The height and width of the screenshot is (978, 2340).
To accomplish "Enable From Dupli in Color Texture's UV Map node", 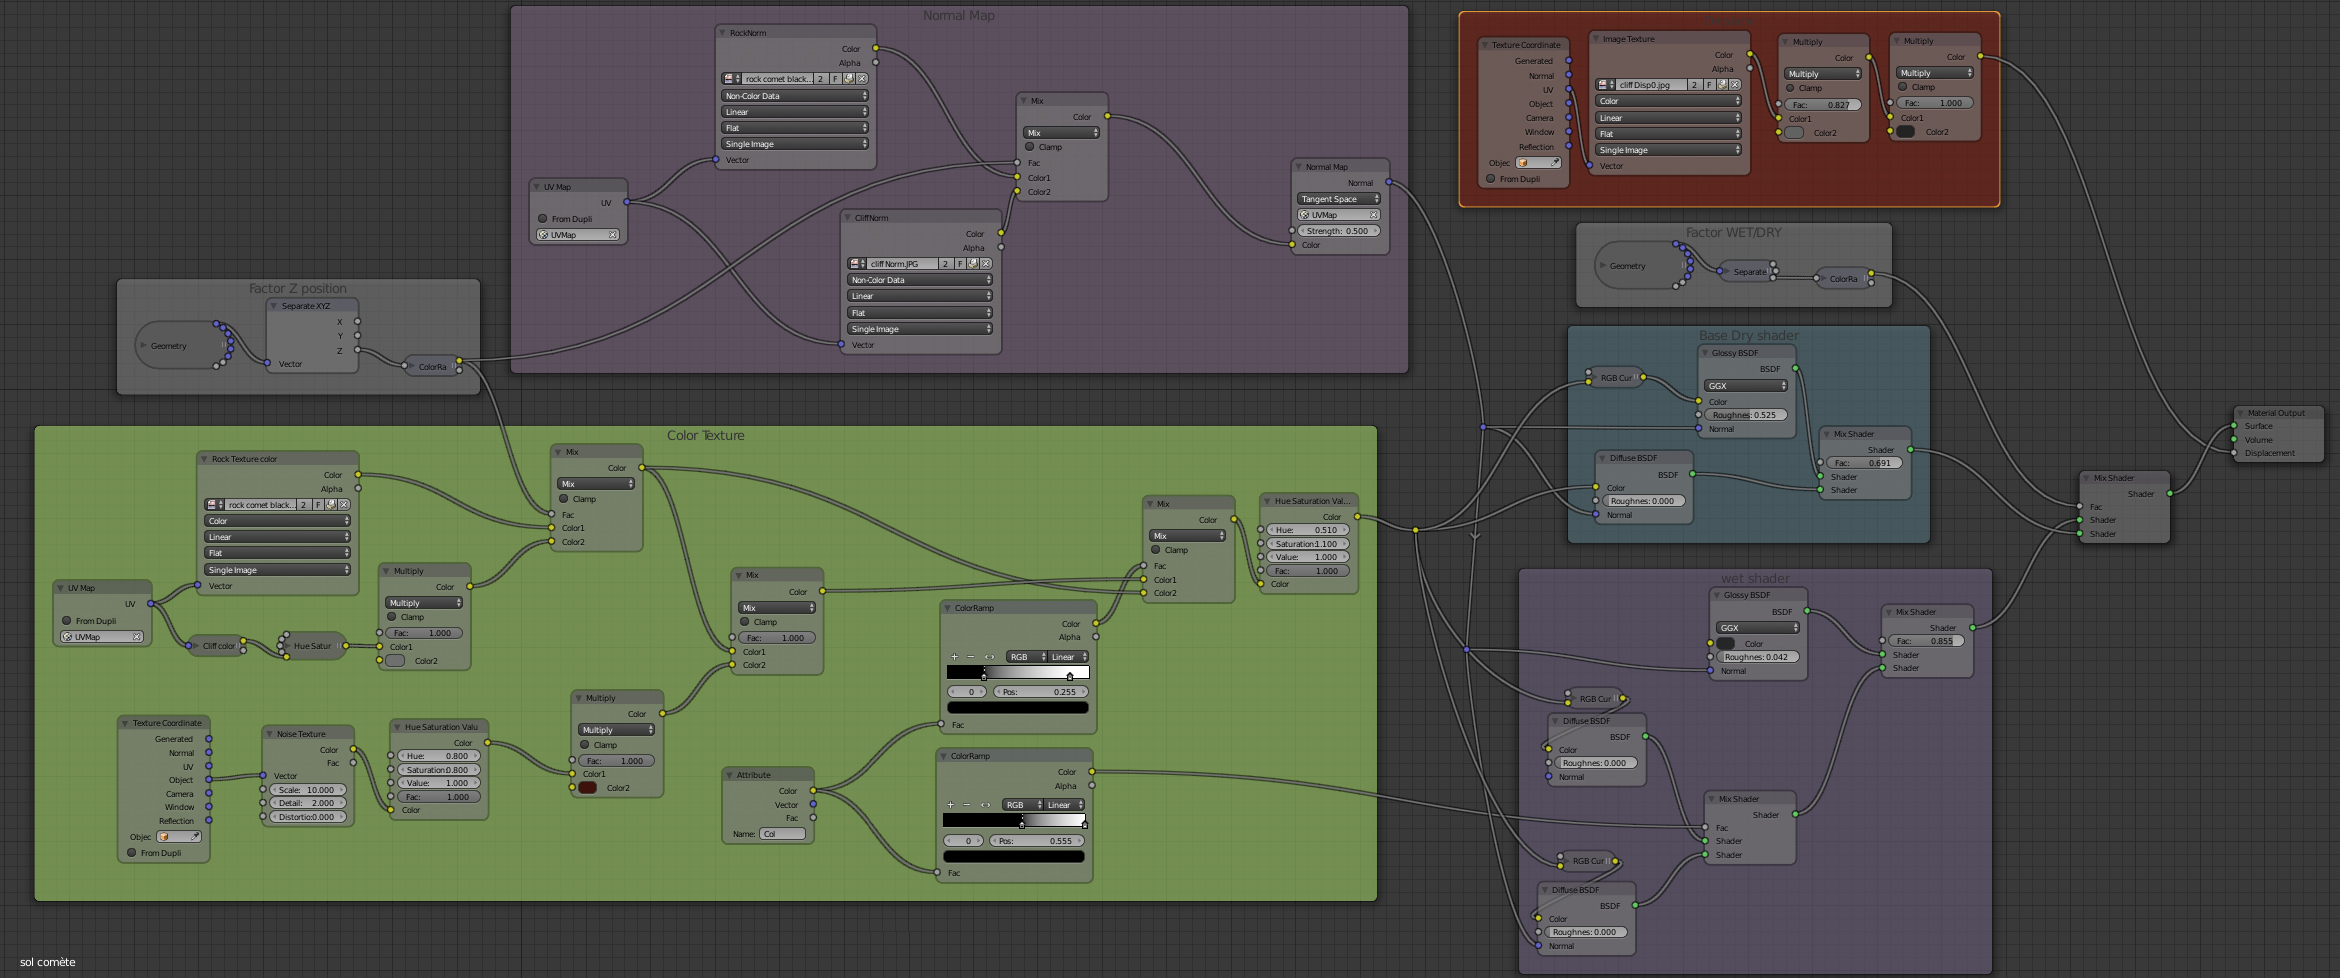I will point(67,621).
